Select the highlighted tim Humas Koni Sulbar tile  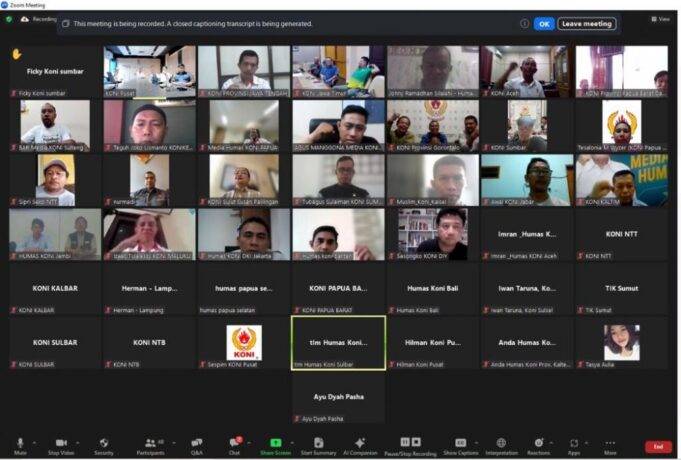point(338,343)
